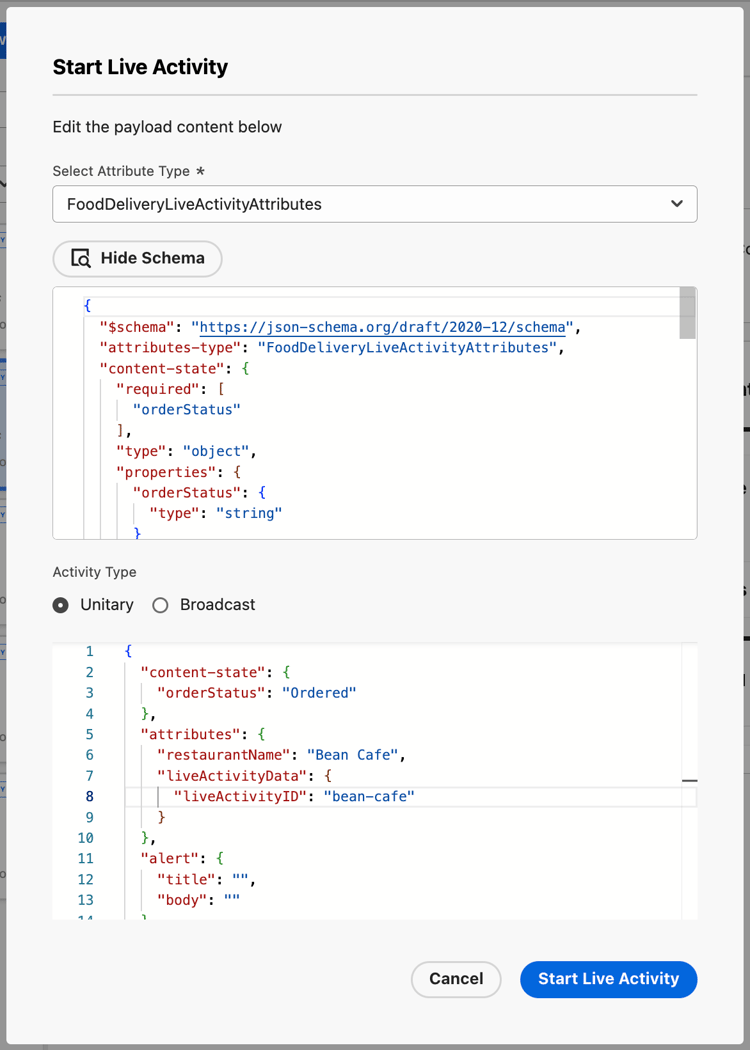Click the "$schema" key in schema viewer
The height and width of the screenshot is (1050, 750).
(137, 327)
